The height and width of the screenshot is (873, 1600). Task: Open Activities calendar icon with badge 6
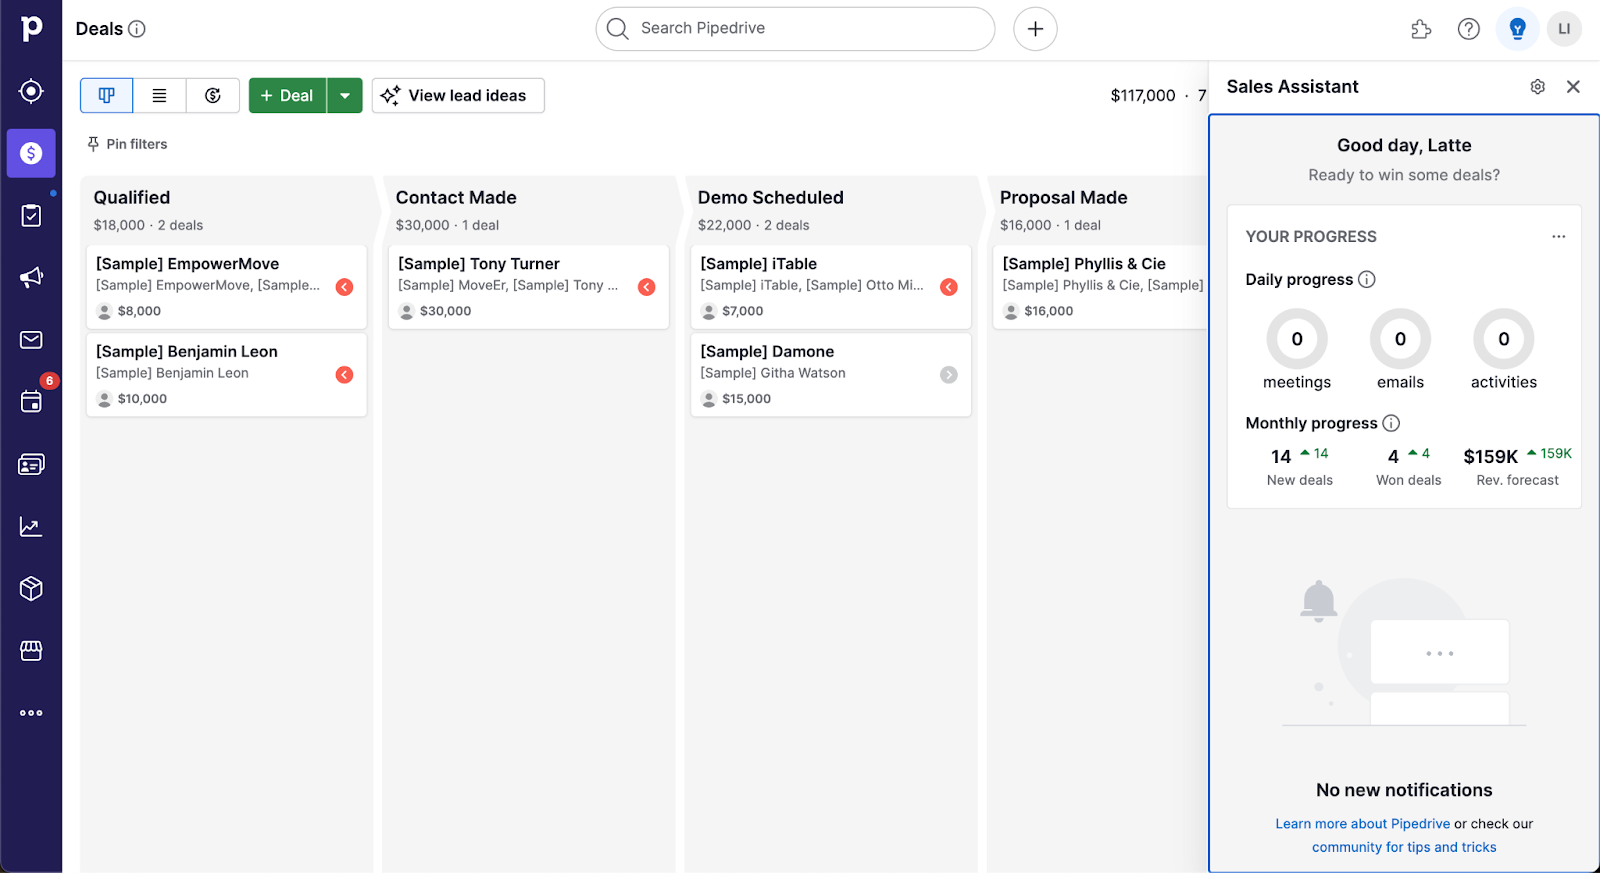point(31,402)
